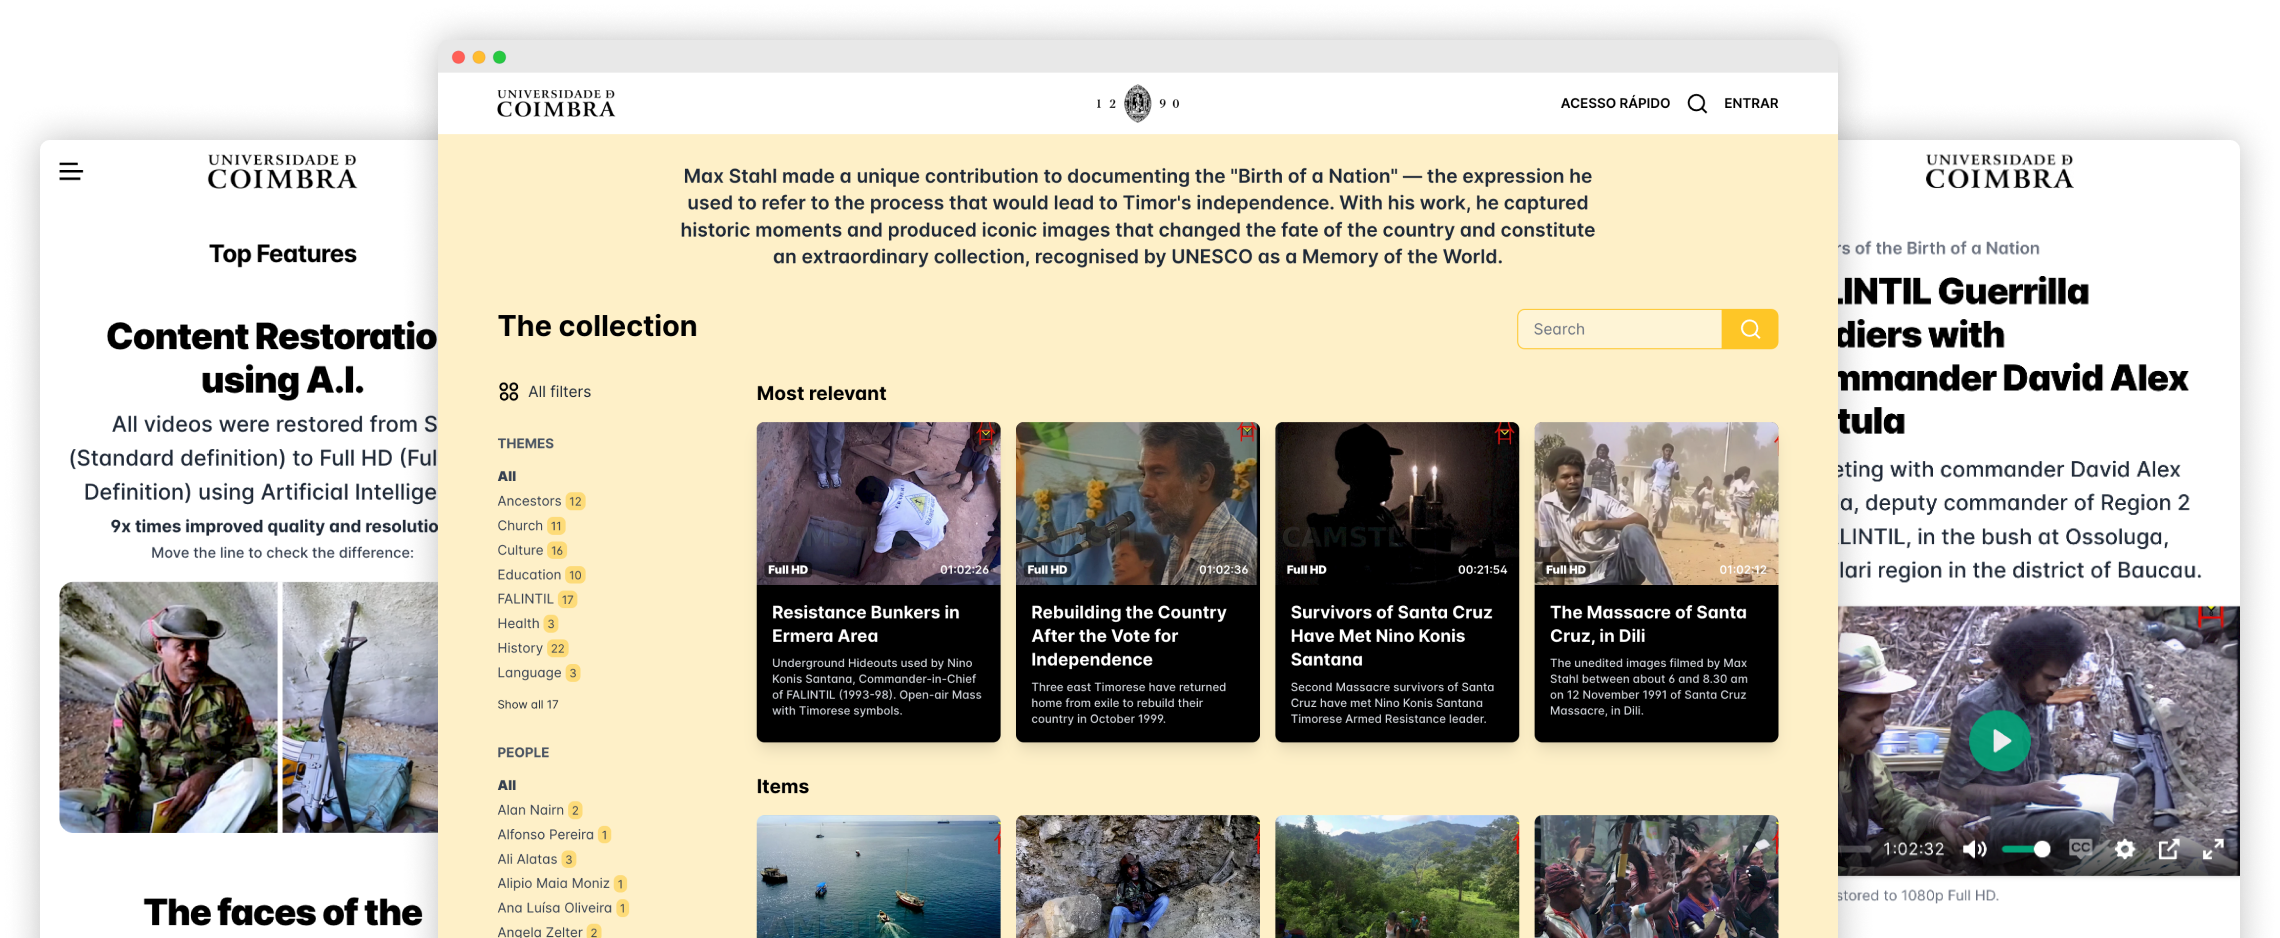Open video settings gear icon
Screen dimensions: 2280x938
[x=2125, y=849]
